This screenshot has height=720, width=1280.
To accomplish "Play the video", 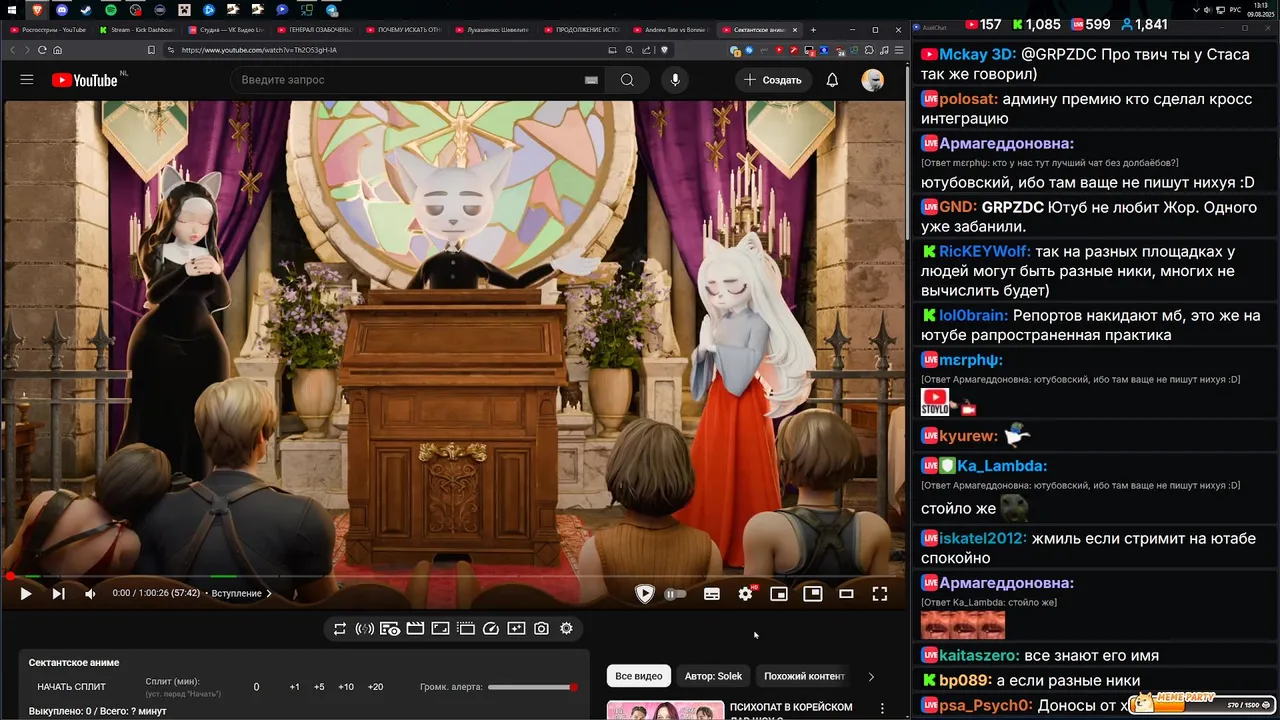I will pyautogui.click(x=26, y=594).
